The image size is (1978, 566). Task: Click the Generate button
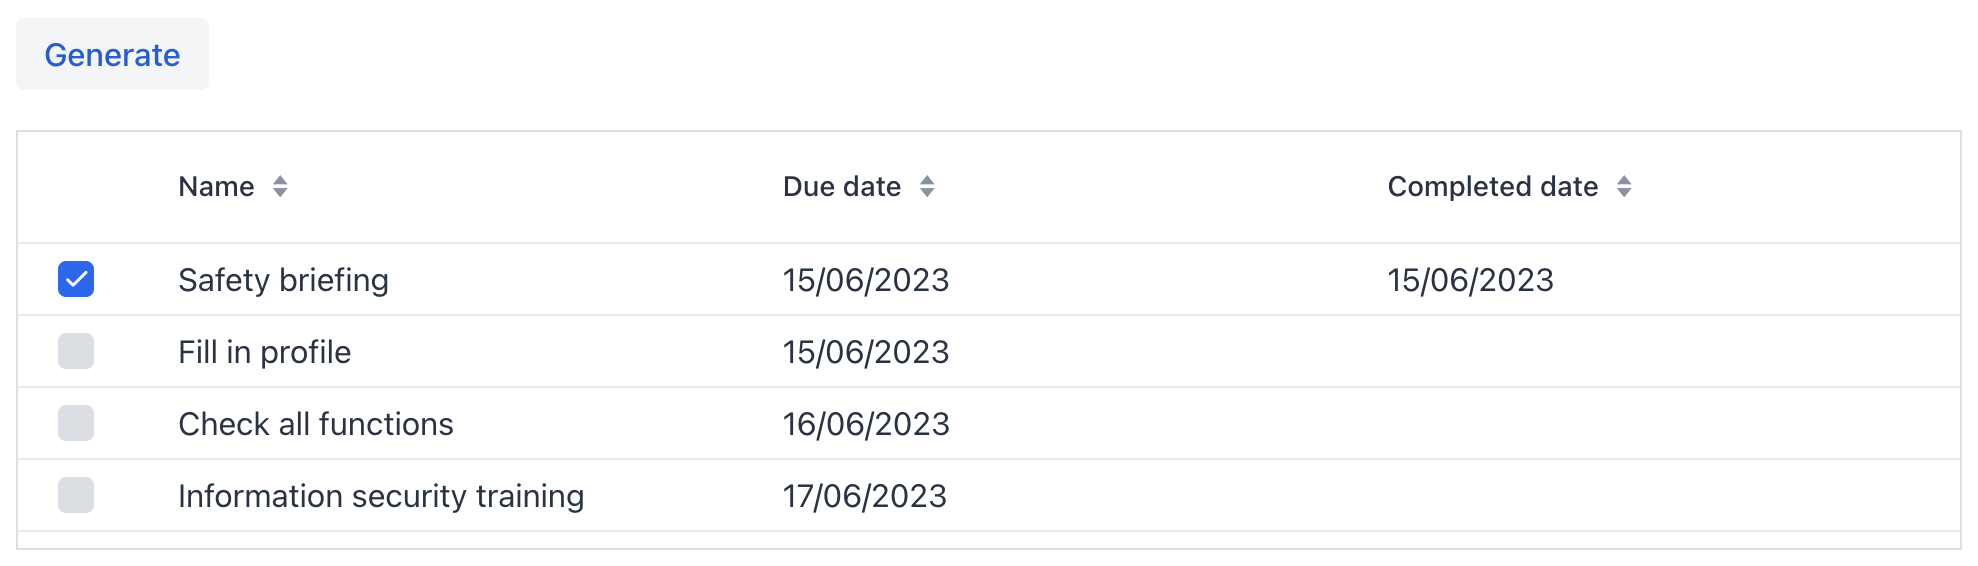(112, 55)
